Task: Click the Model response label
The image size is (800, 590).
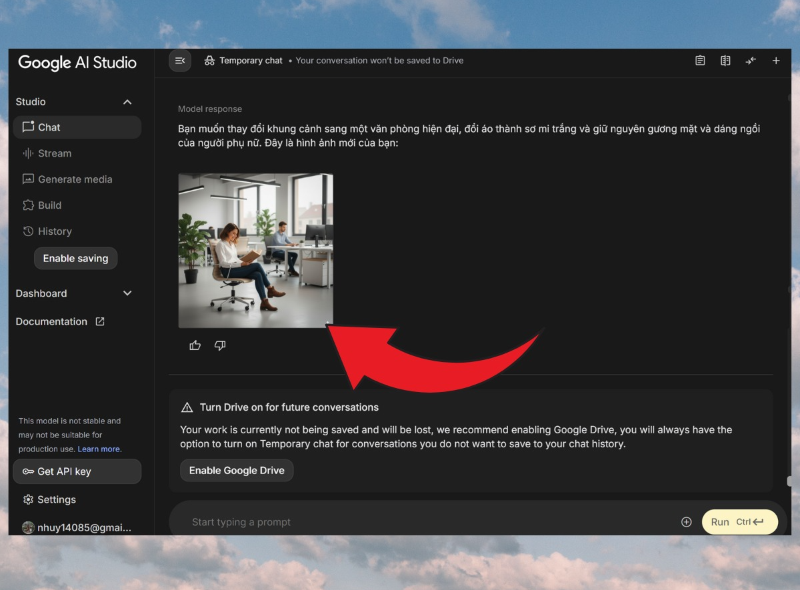Action: click(210, 109)
